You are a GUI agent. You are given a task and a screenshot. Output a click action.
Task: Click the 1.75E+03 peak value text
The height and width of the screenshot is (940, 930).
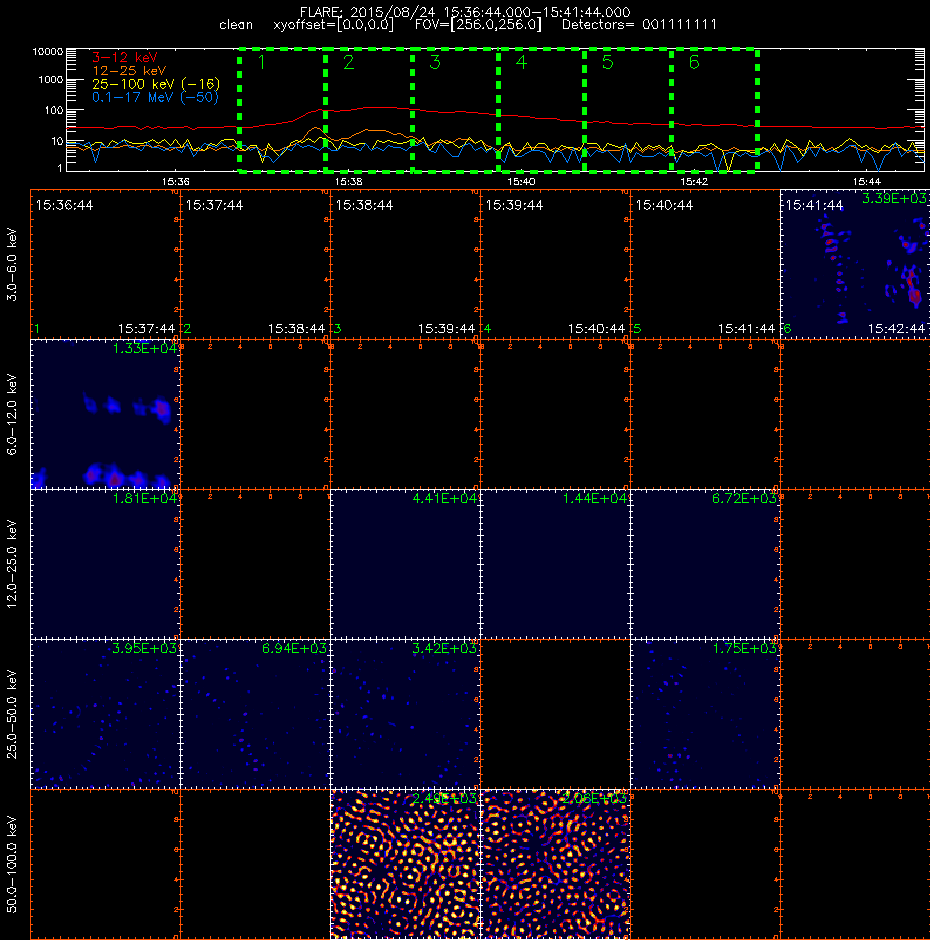744,648
